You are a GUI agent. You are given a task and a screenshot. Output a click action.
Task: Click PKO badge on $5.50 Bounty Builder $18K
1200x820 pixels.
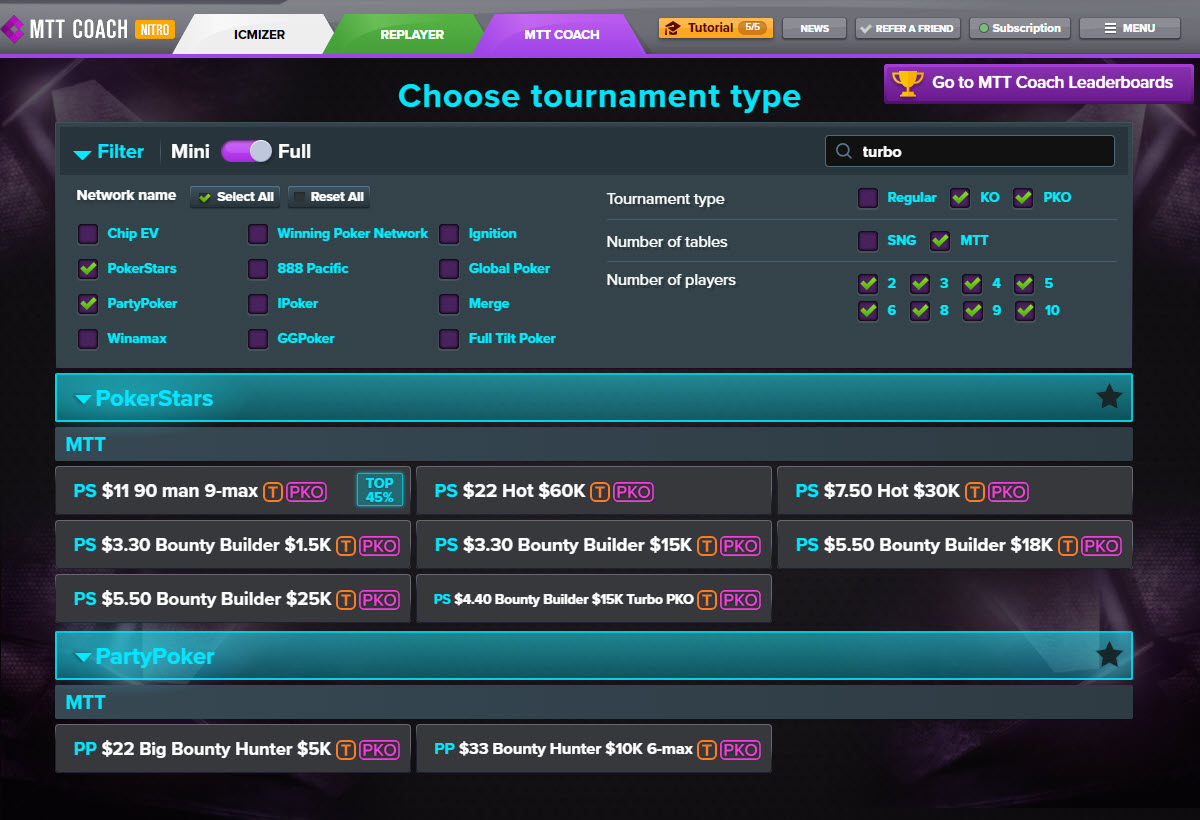click(x=1102, y=545)
